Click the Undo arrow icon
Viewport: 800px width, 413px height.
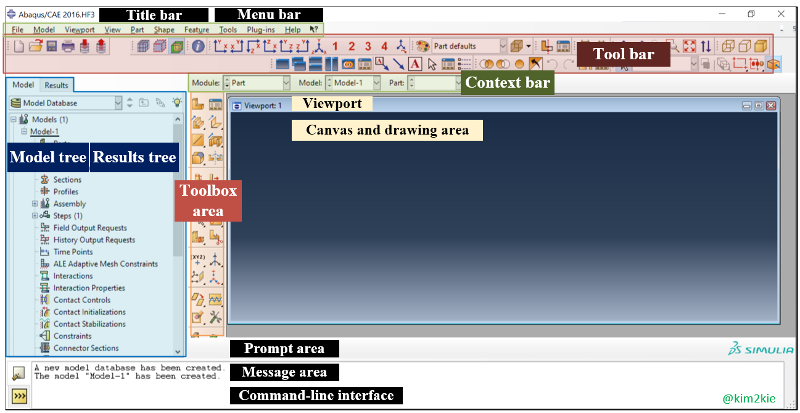coord(552,64)
